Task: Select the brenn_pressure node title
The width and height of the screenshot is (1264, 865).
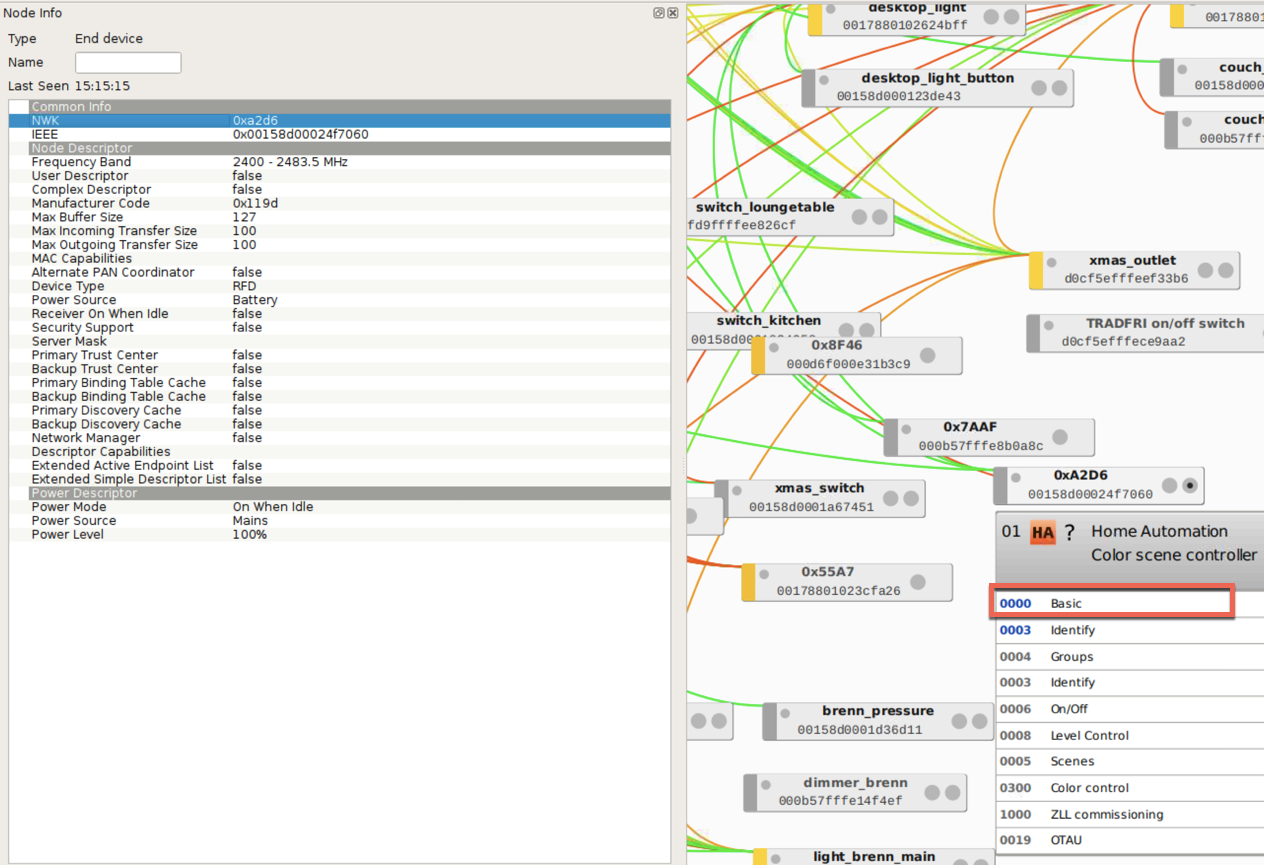Action: (x=878, y=711)
